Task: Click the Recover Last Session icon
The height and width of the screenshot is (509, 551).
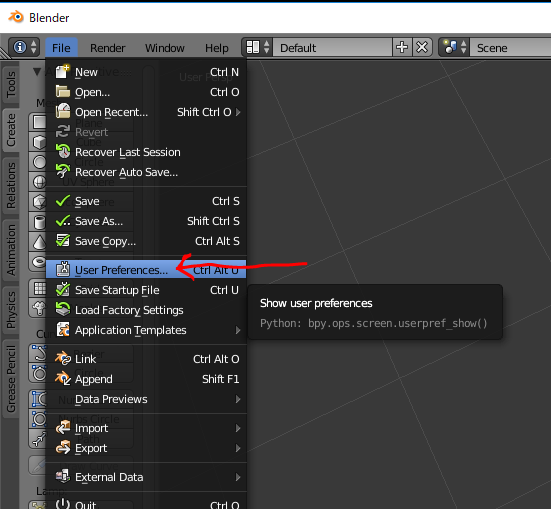Action: coord(63,152)
